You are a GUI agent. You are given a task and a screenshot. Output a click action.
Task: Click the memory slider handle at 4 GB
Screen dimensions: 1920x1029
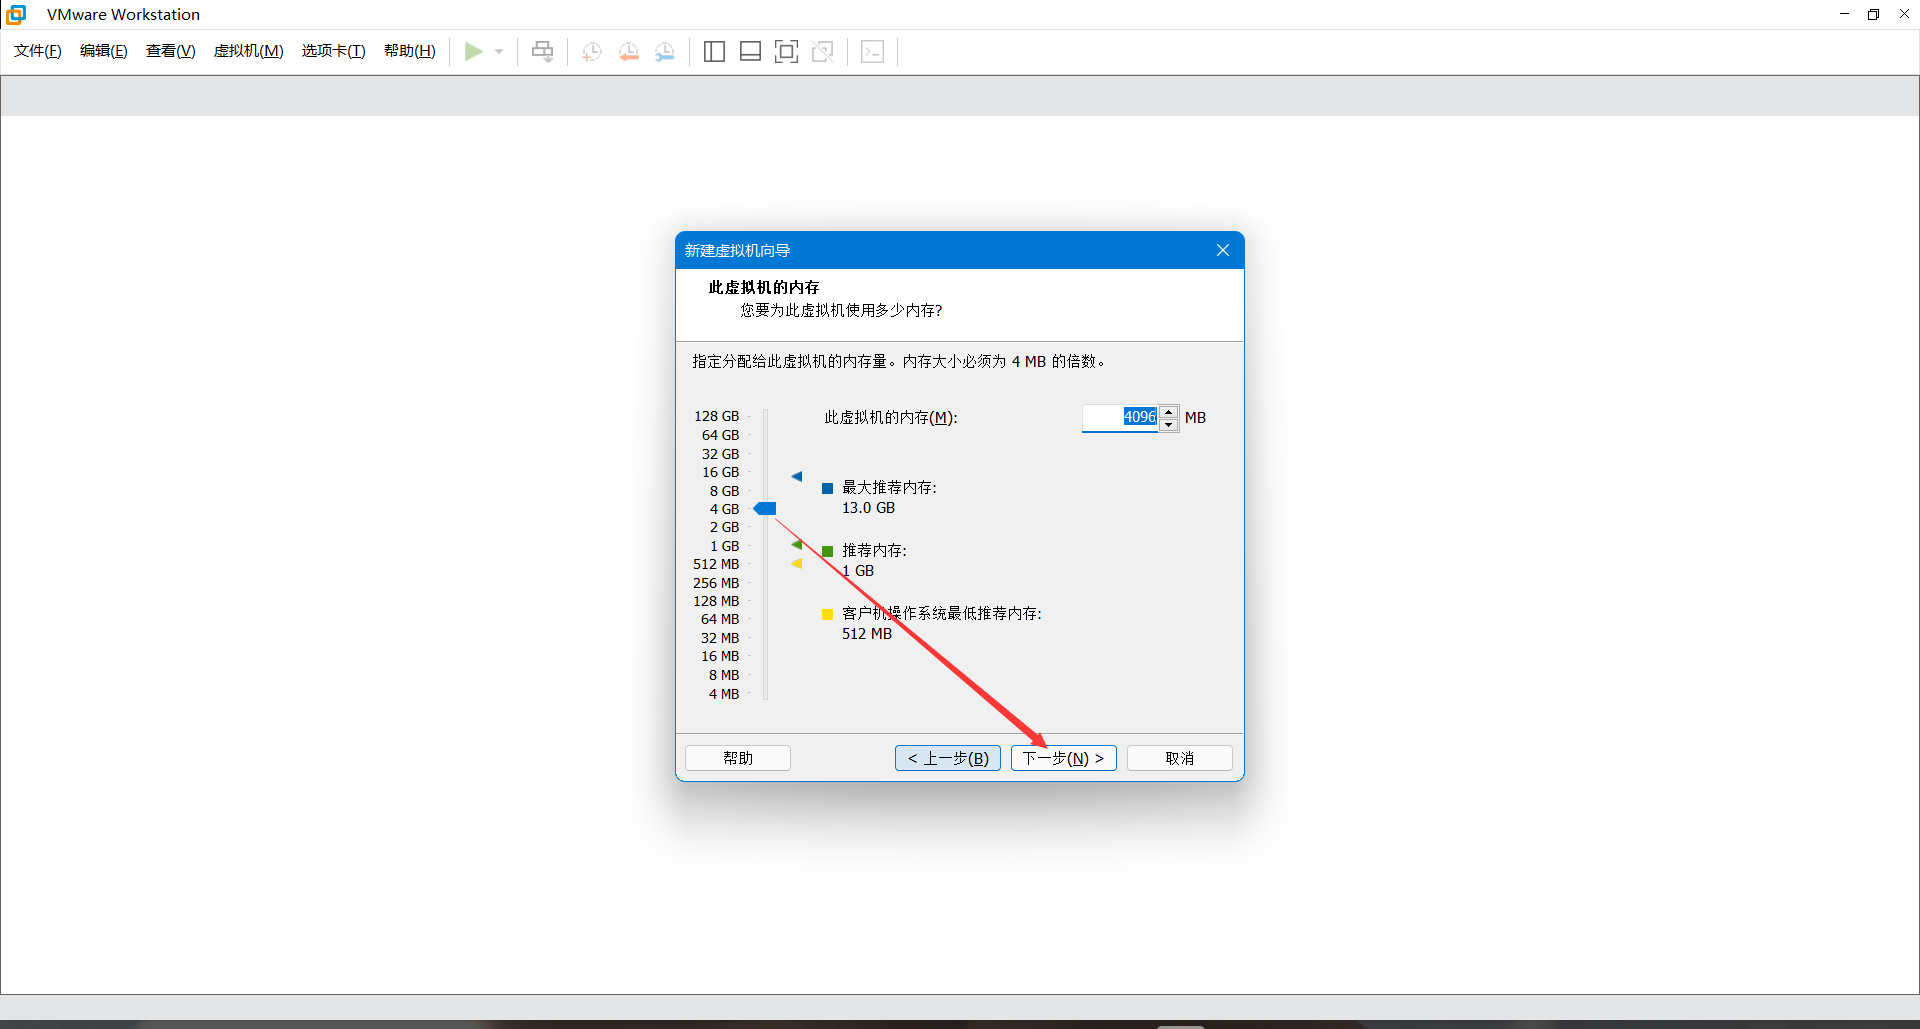coord(765,509)
